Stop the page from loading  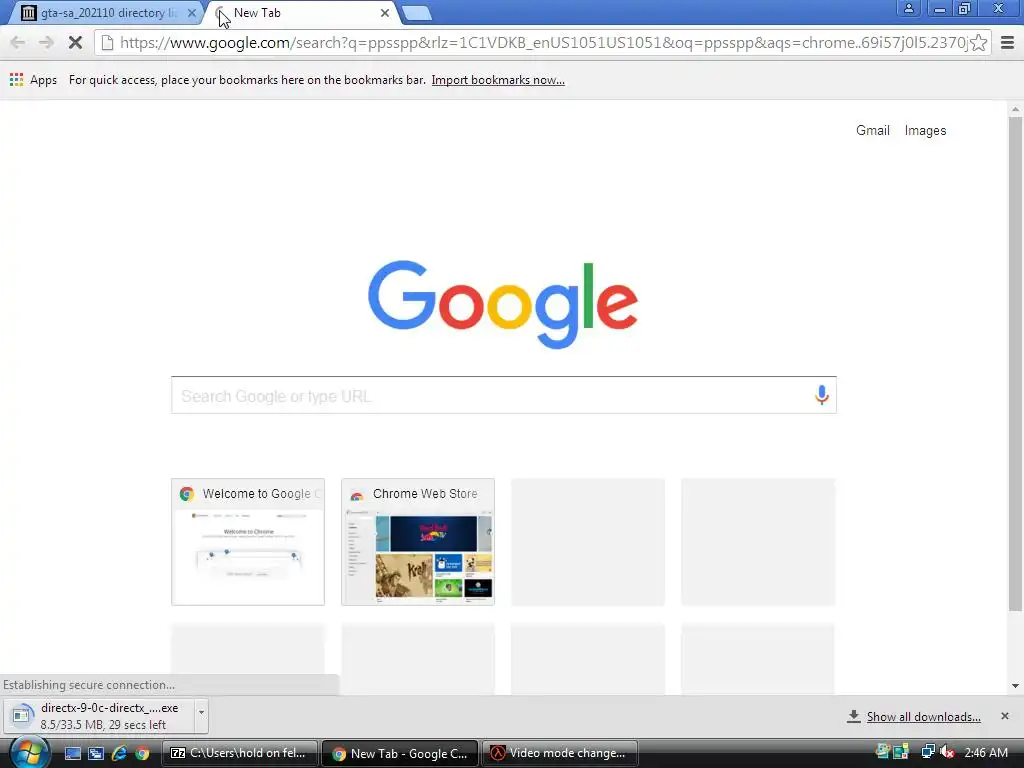75,43
